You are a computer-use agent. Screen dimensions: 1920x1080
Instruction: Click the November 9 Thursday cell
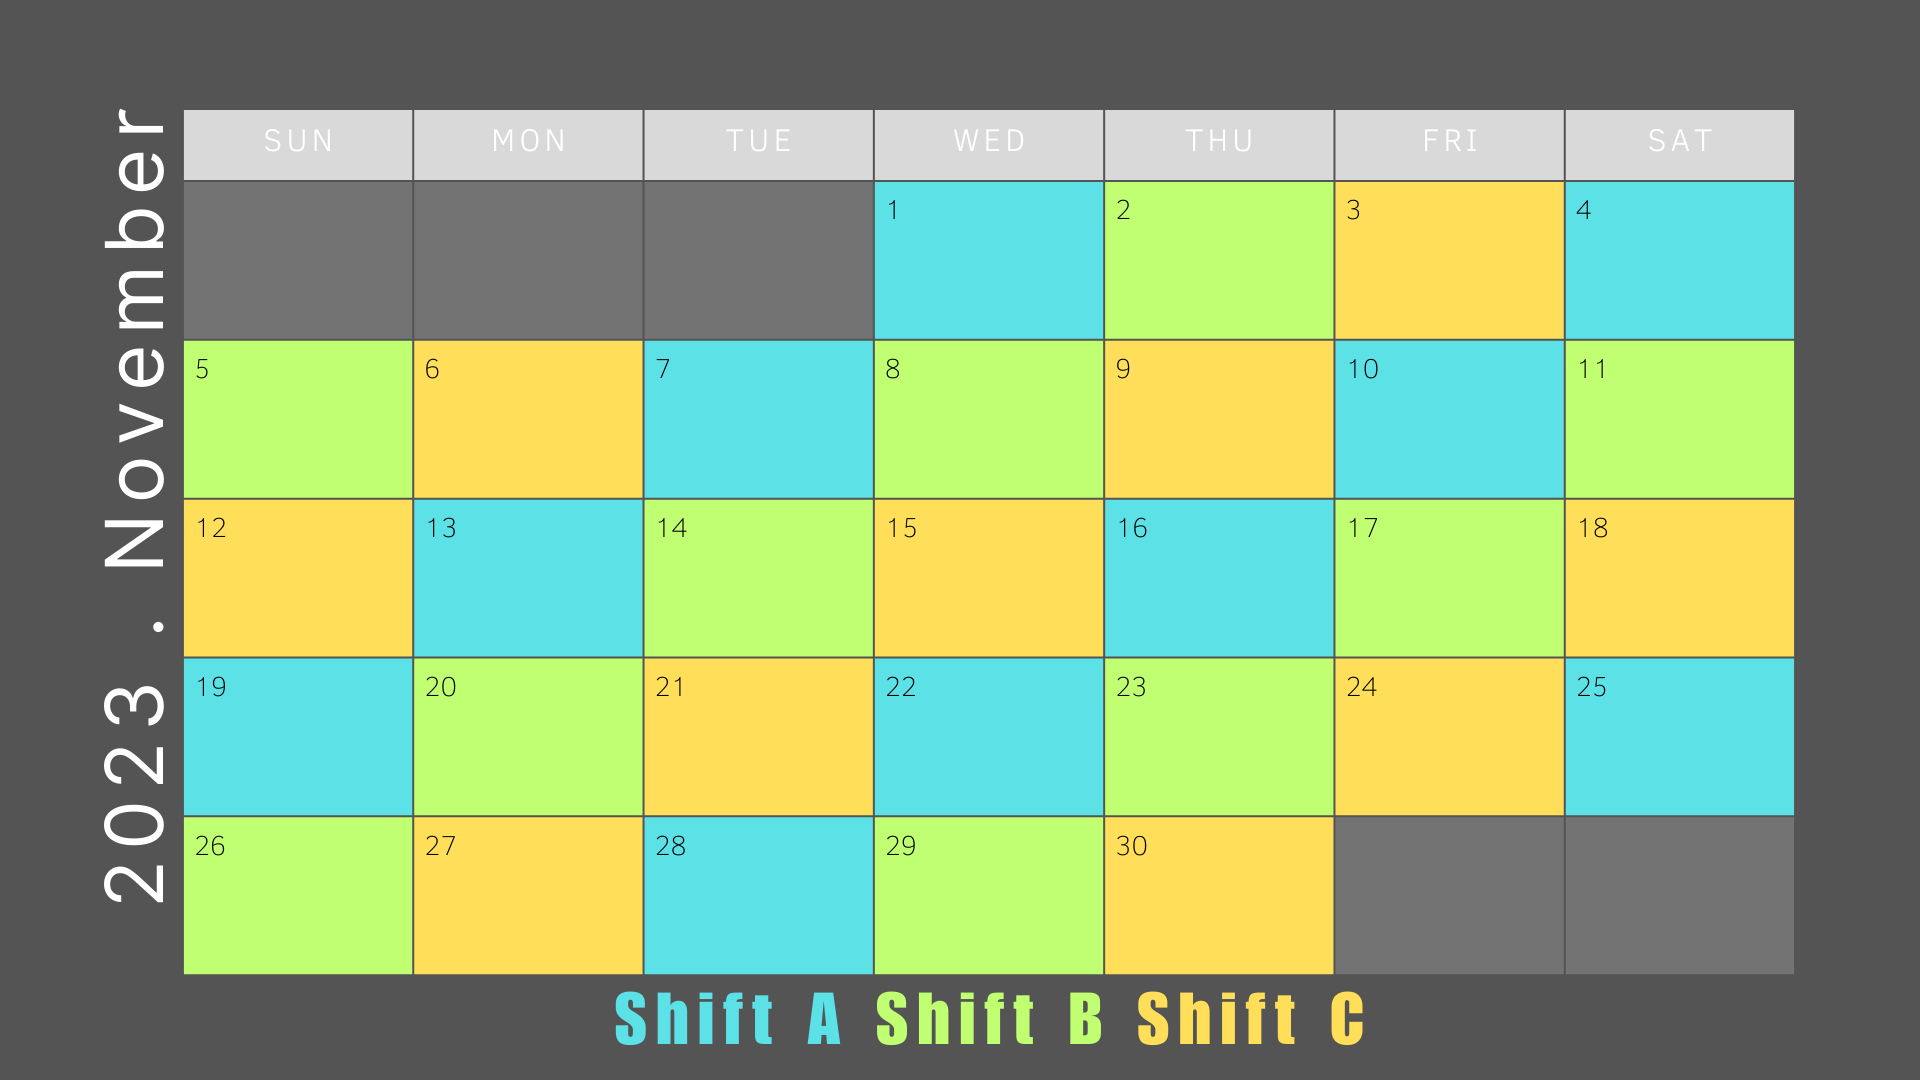coord(1219,419)
